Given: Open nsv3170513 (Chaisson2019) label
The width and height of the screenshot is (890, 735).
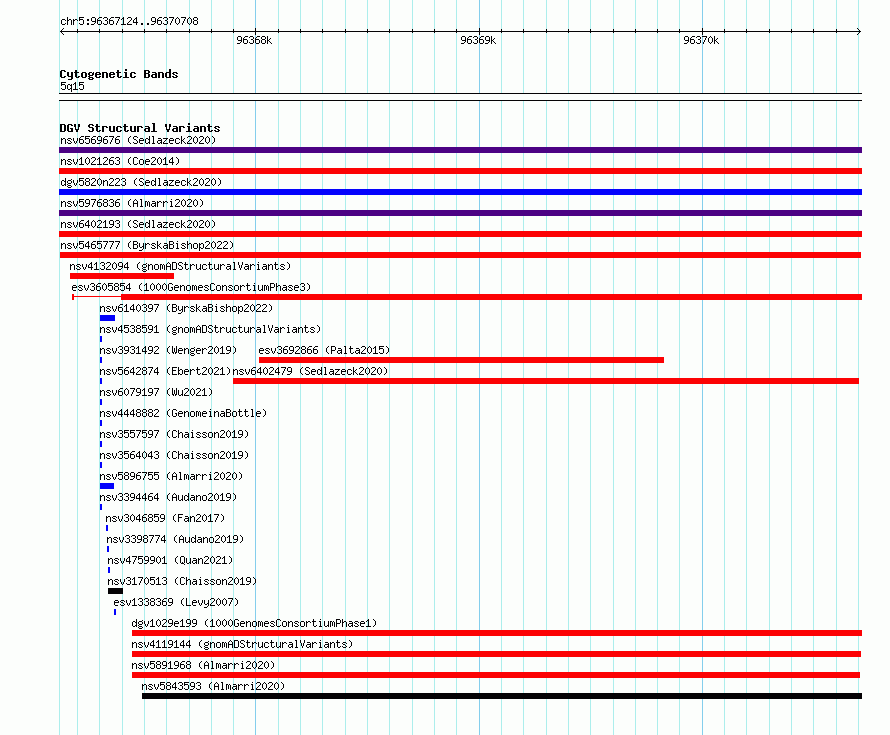Looking at the screenshot, I should pyautogui.click(x=182, y=581).
